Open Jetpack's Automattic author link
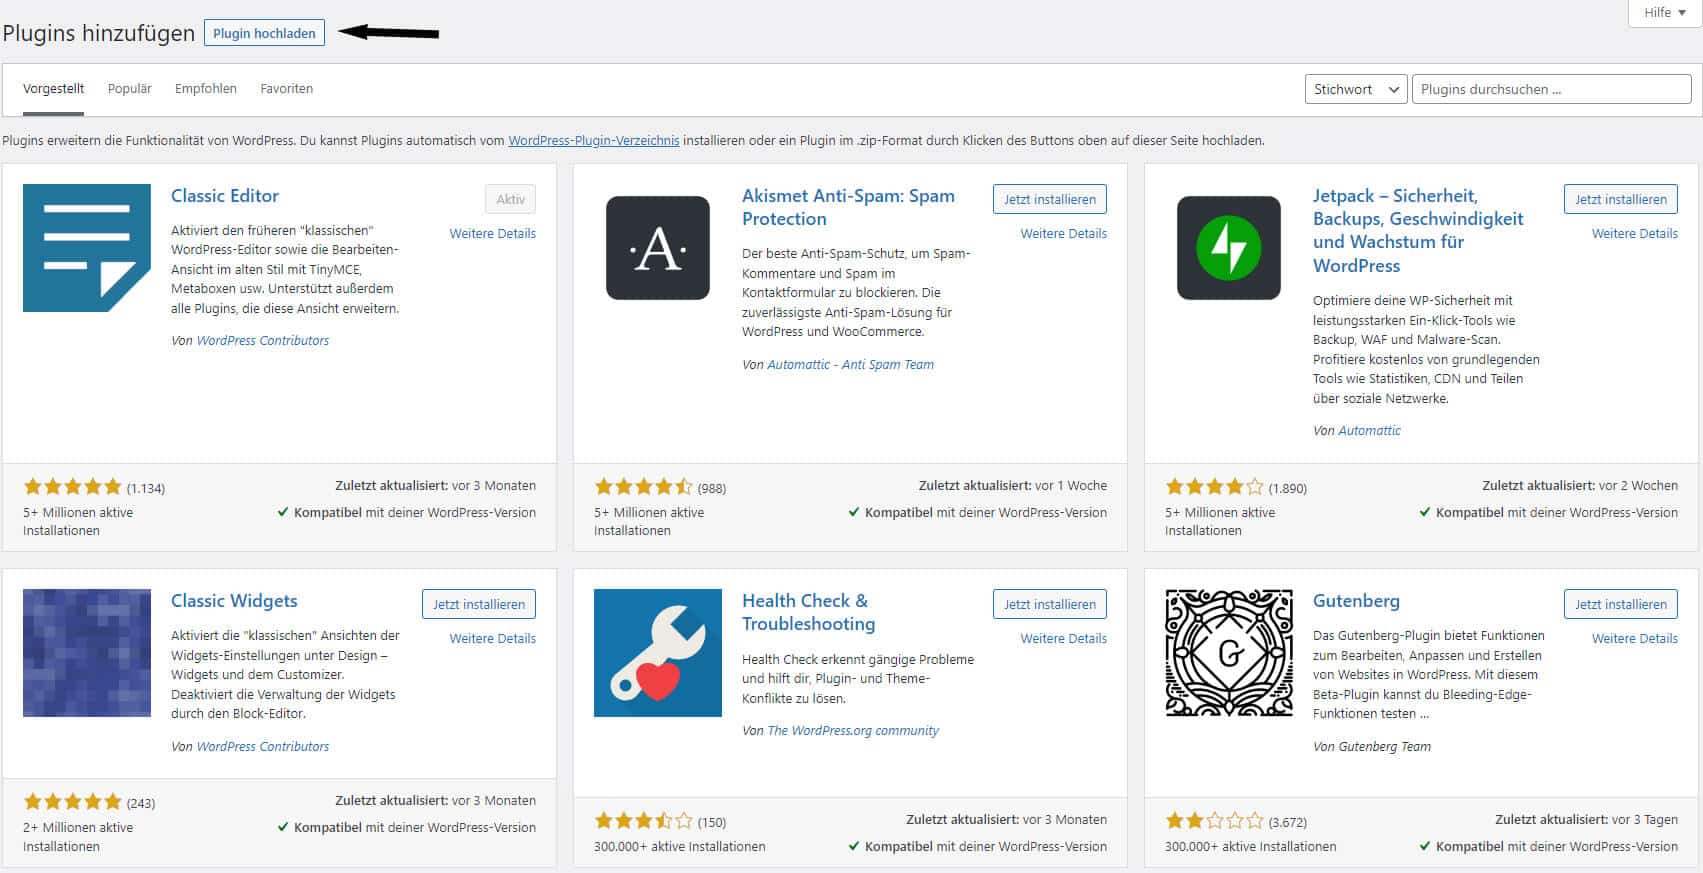 point(1369,431)
